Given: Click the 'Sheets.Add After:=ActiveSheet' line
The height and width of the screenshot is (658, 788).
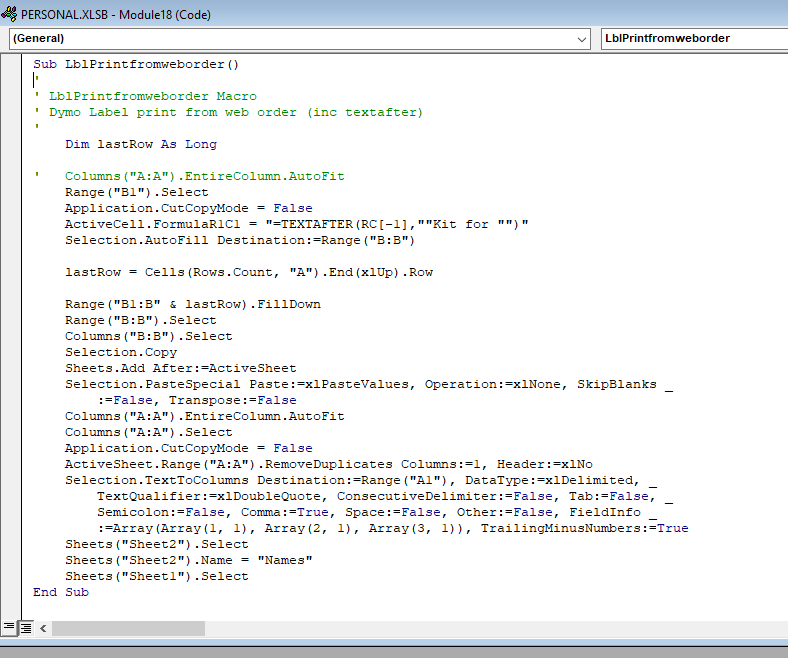Looking at the screenshot, I should [180, 368].
